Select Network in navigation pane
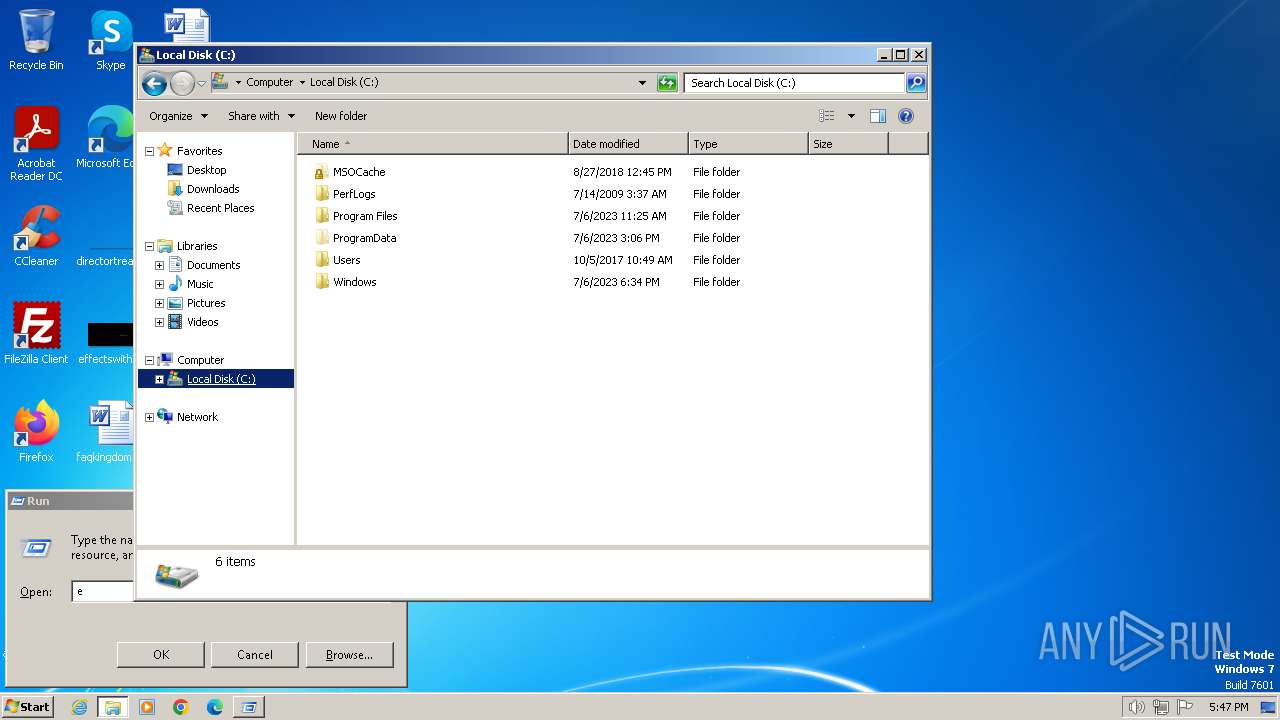Screen dimensions: 1280x720 click(197, 417)
